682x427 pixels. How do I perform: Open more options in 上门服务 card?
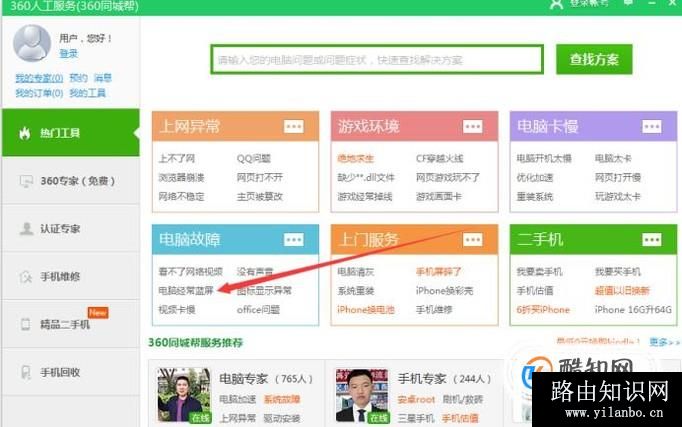pos(472,240)
